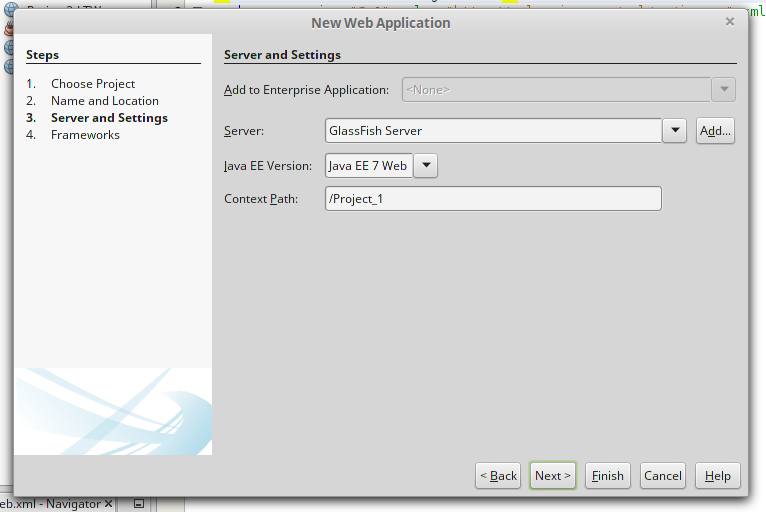Proceed with the Next > button
766x512 pixels.
click(553, 476)
